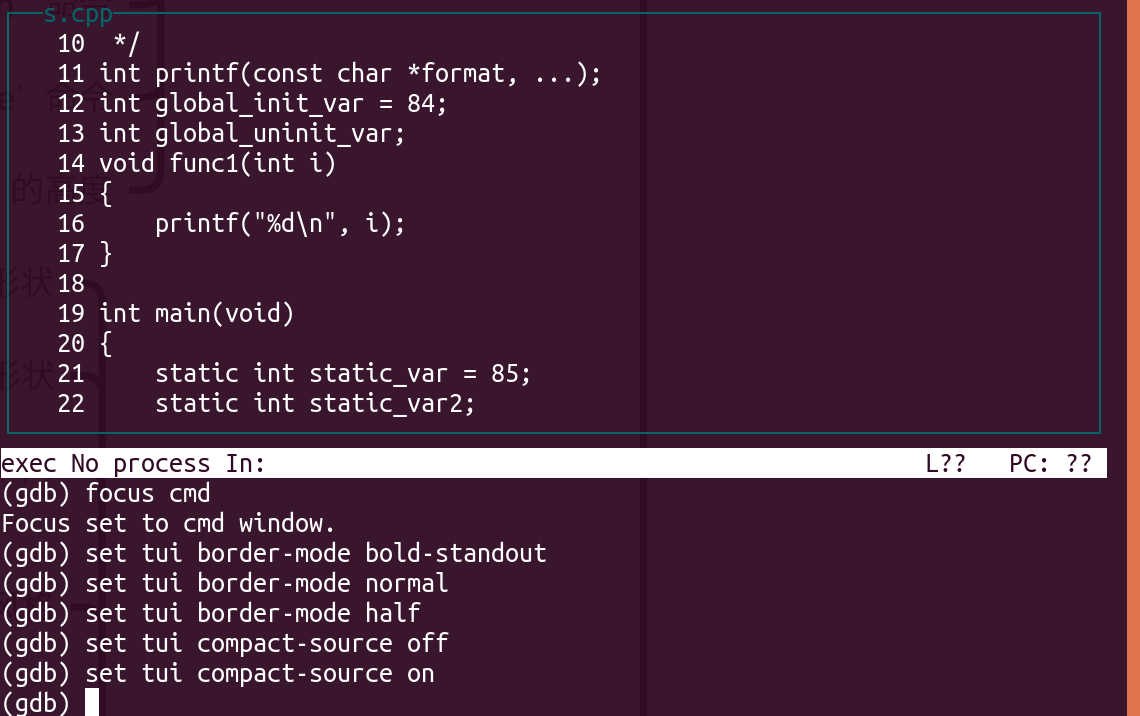
Task: Click the 'compact-source off' command line
Action: pyautogui.click(x=225, y=643)
